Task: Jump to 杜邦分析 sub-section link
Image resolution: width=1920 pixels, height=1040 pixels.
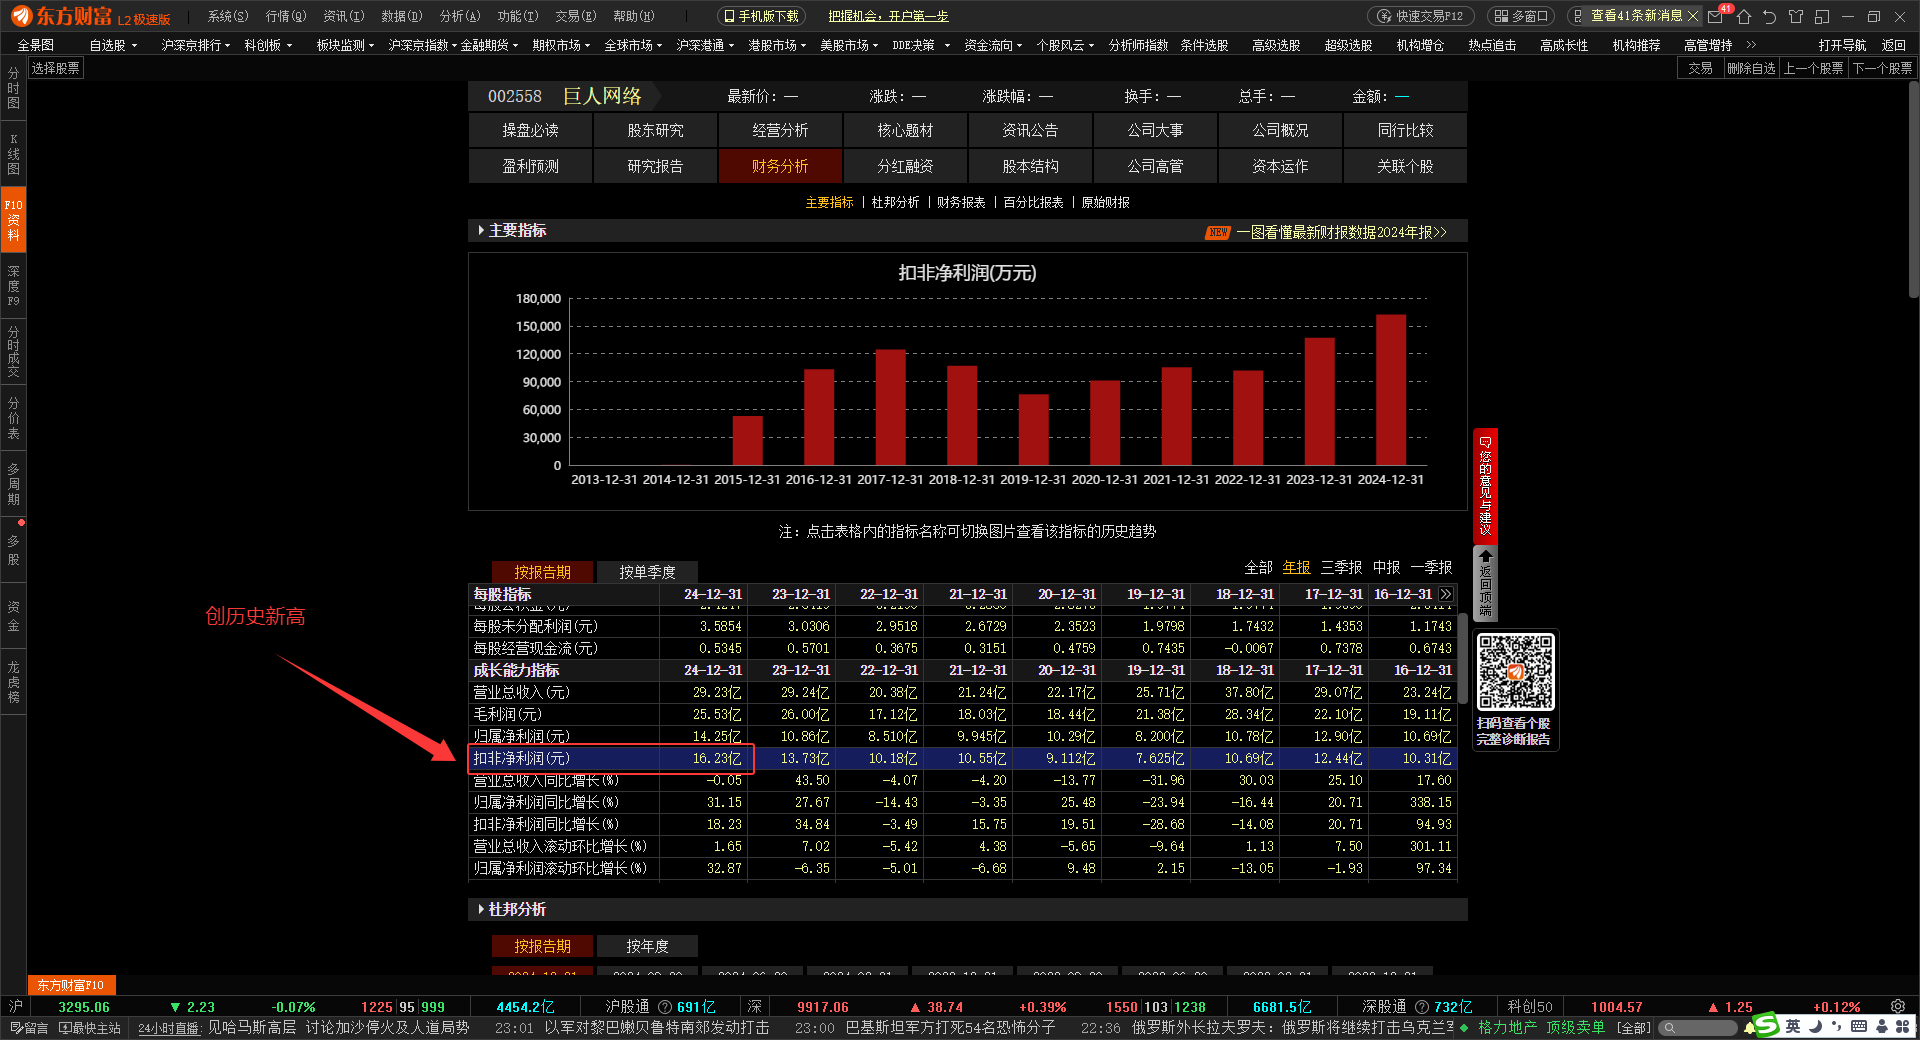Action: (895, 202)
